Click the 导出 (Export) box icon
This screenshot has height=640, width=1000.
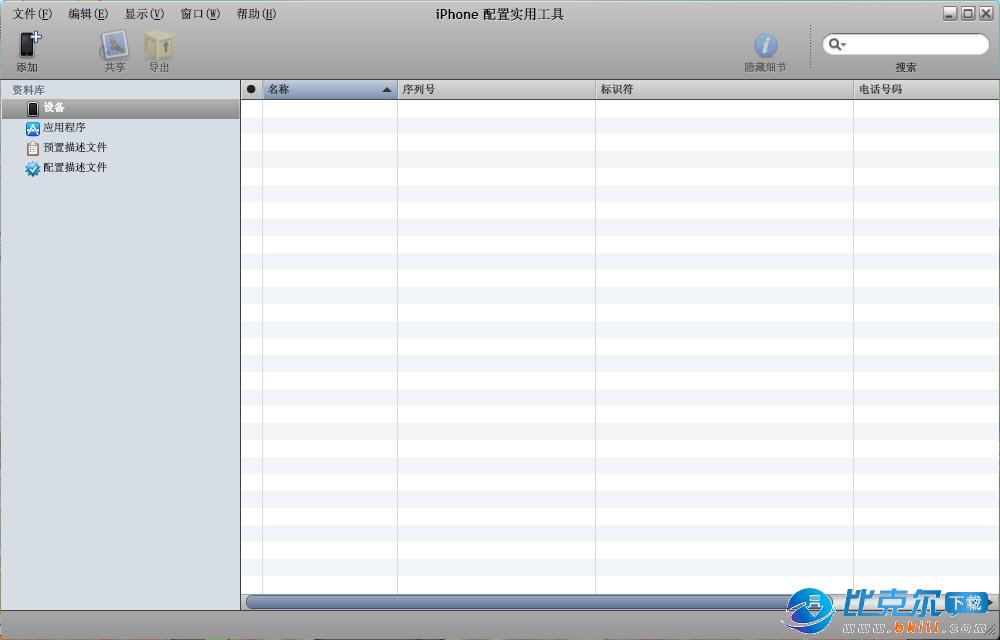159,45
